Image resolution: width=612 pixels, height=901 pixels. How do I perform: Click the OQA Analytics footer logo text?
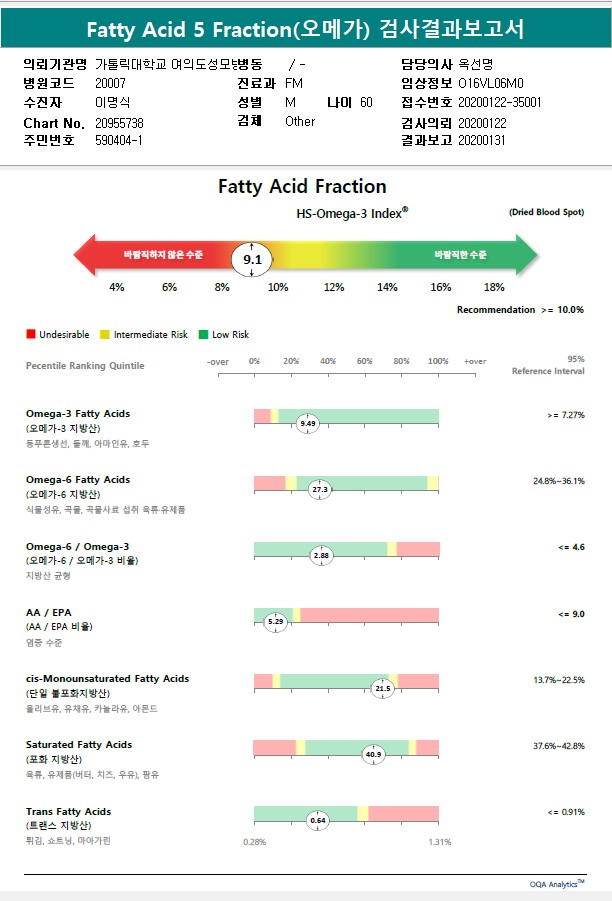click(557, 884)
